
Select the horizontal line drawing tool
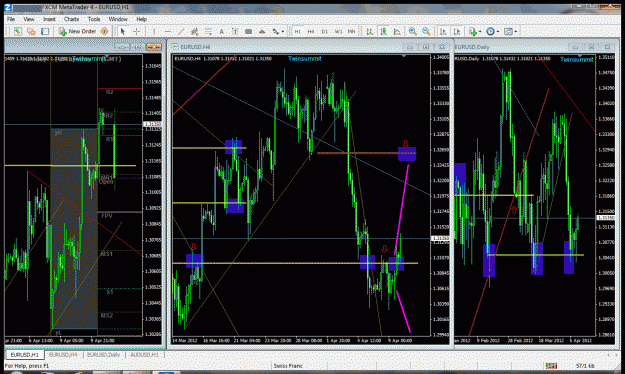coord(168,31)
